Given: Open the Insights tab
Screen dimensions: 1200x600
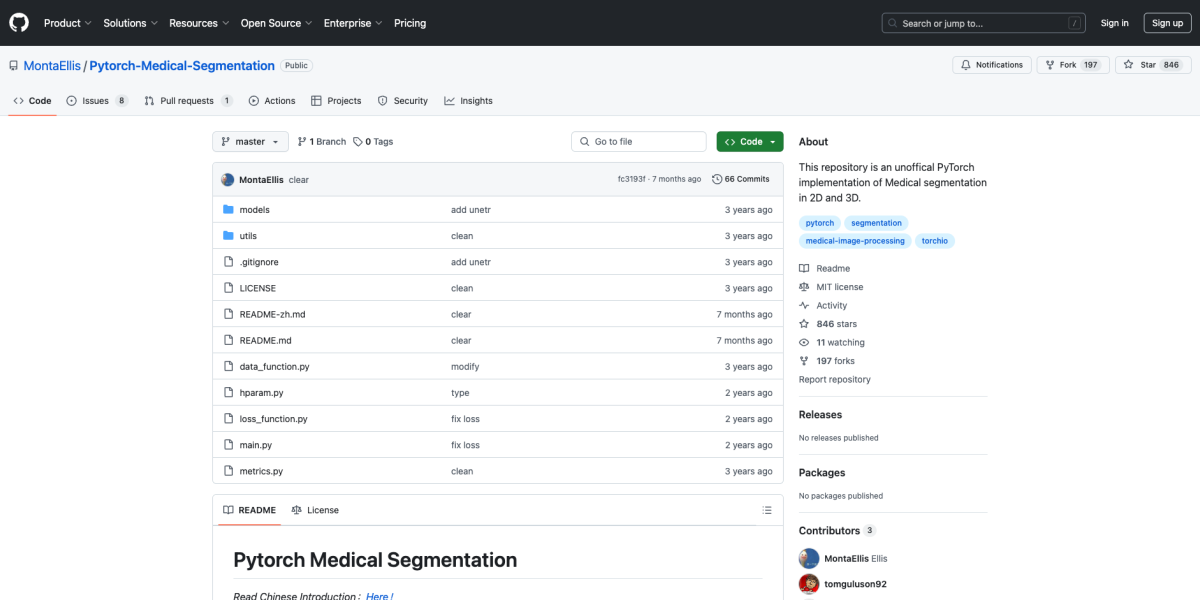Looking at the screenshot, I should point(468,100).
